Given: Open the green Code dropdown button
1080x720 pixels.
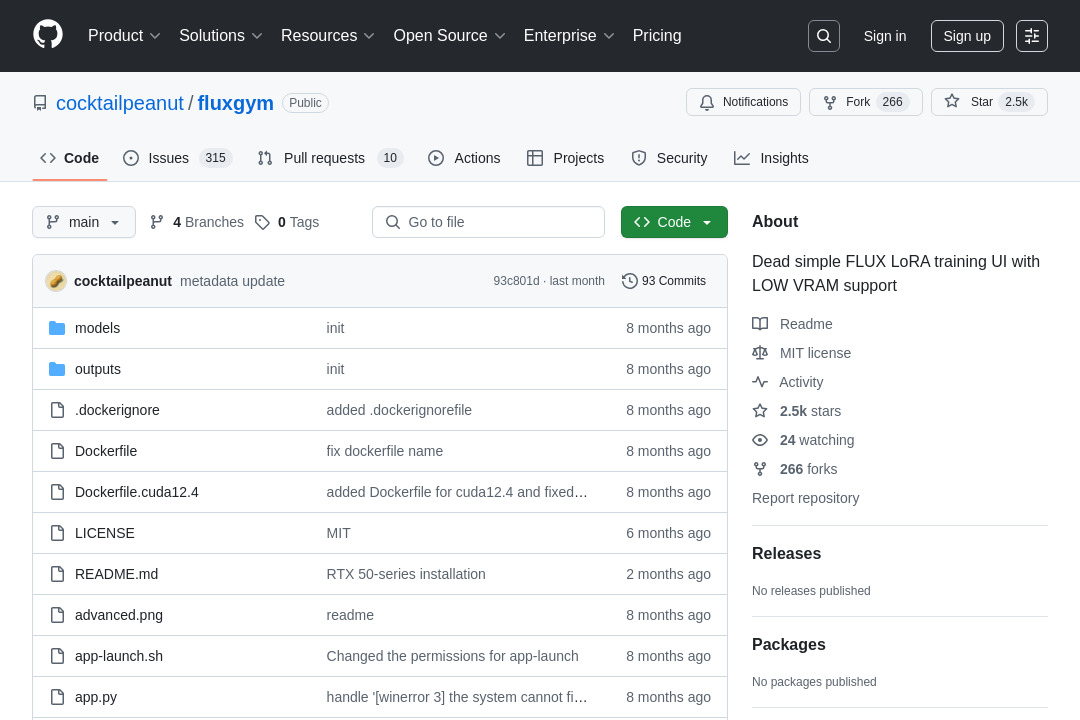Looking at the screenshot, I should pos(674,222).
